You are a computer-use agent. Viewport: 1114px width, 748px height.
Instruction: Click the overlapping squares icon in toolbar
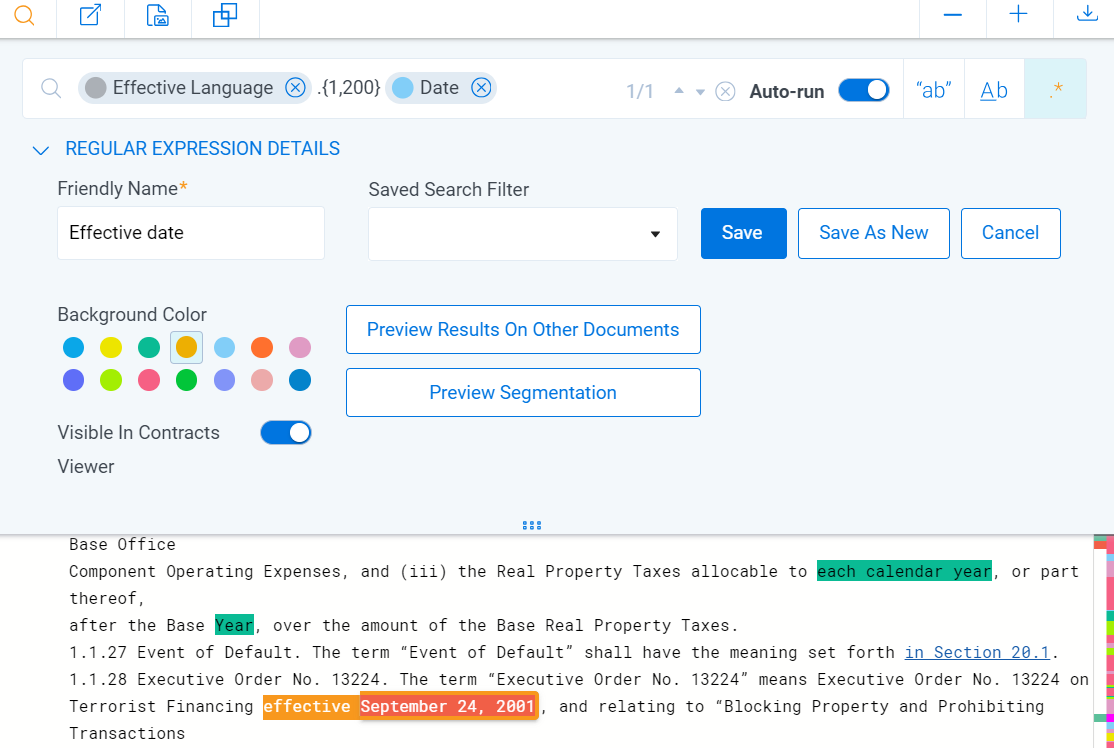tap(225, 15)
